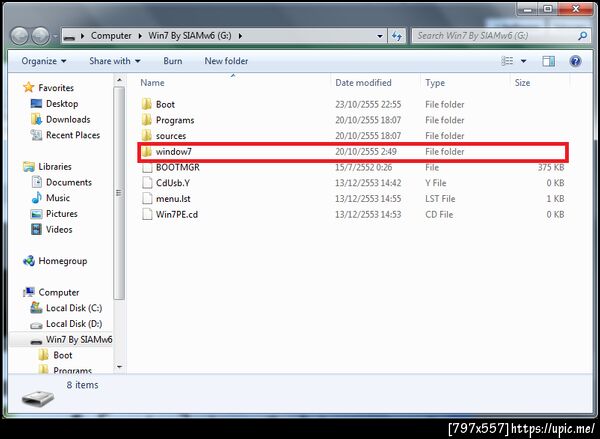Click navigation pane scrollbar up arrow
The image size is (600, 439).
[119, 80]
